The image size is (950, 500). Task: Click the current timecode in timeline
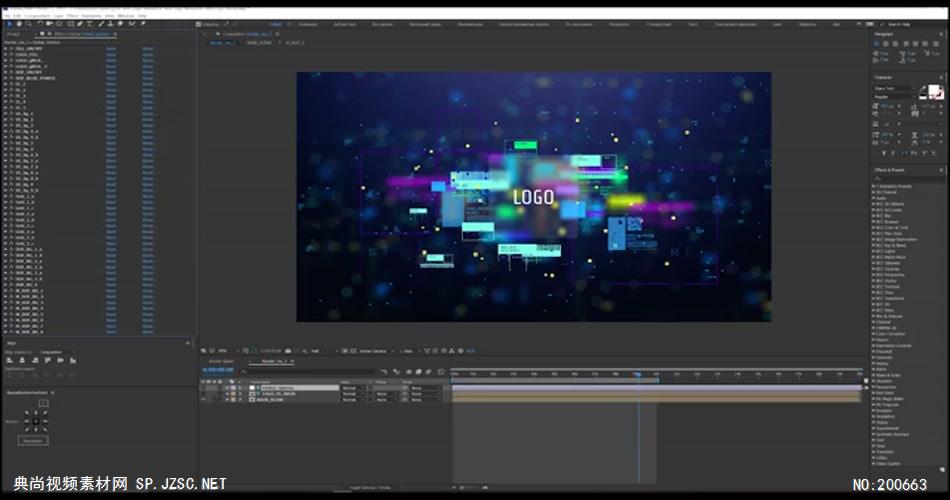pyautogui.click(x=218, y=370)
